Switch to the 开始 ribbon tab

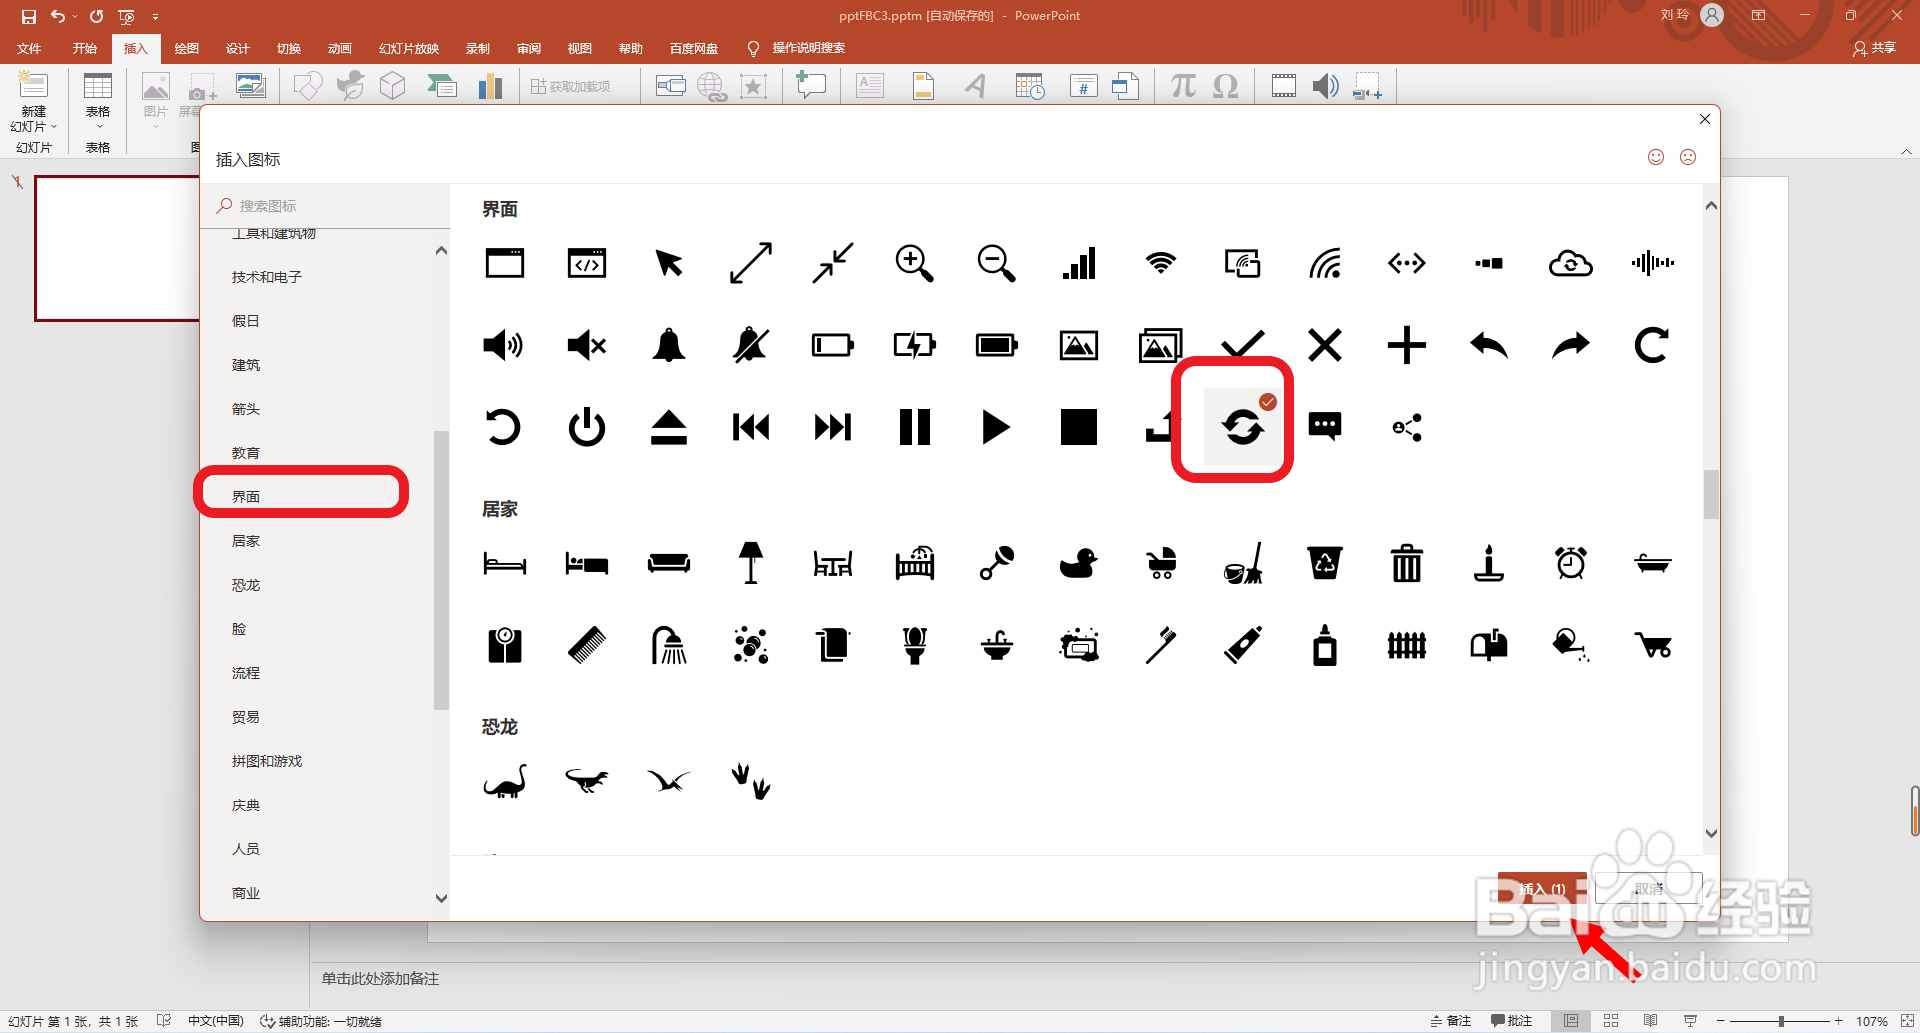85,48
